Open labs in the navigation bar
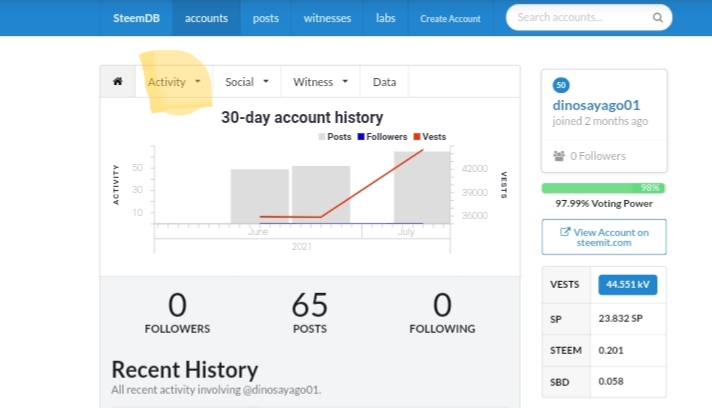 coord(386,18)
